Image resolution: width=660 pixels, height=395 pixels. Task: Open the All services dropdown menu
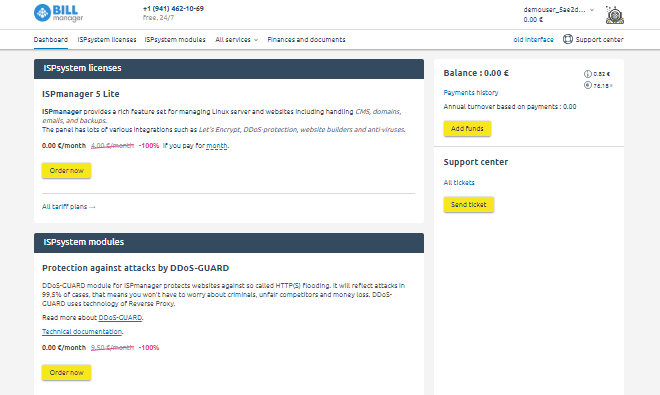(x=237, y=40)
